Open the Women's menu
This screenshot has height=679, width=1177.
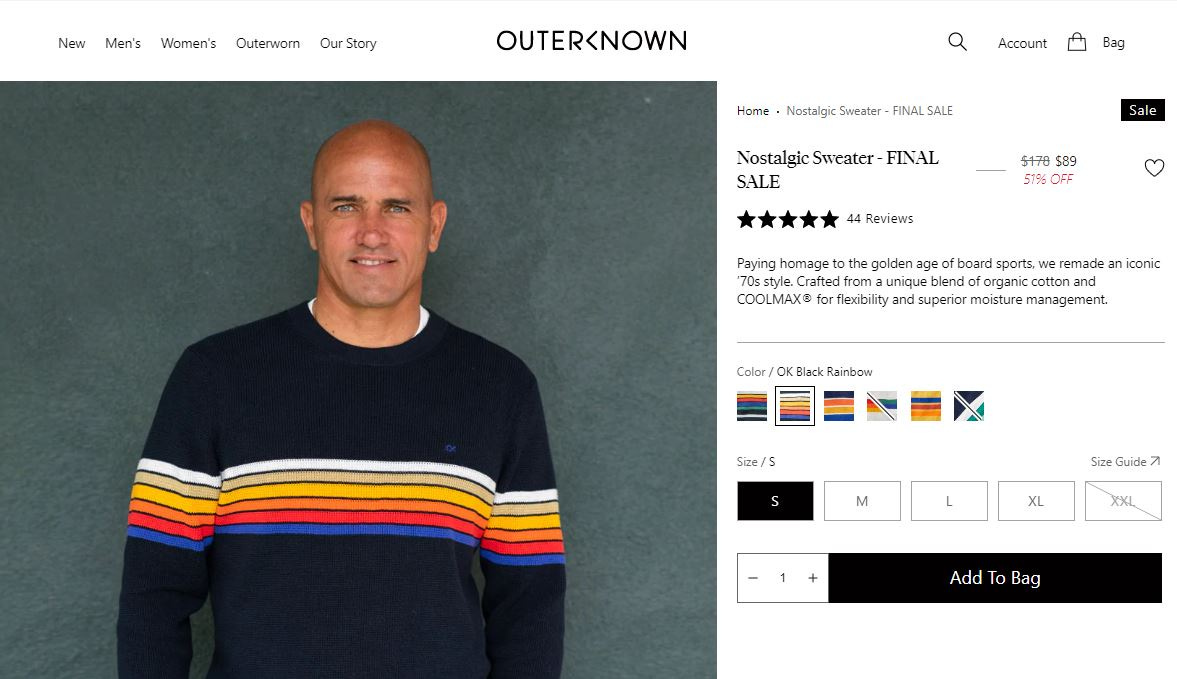(x=188, y=44)
